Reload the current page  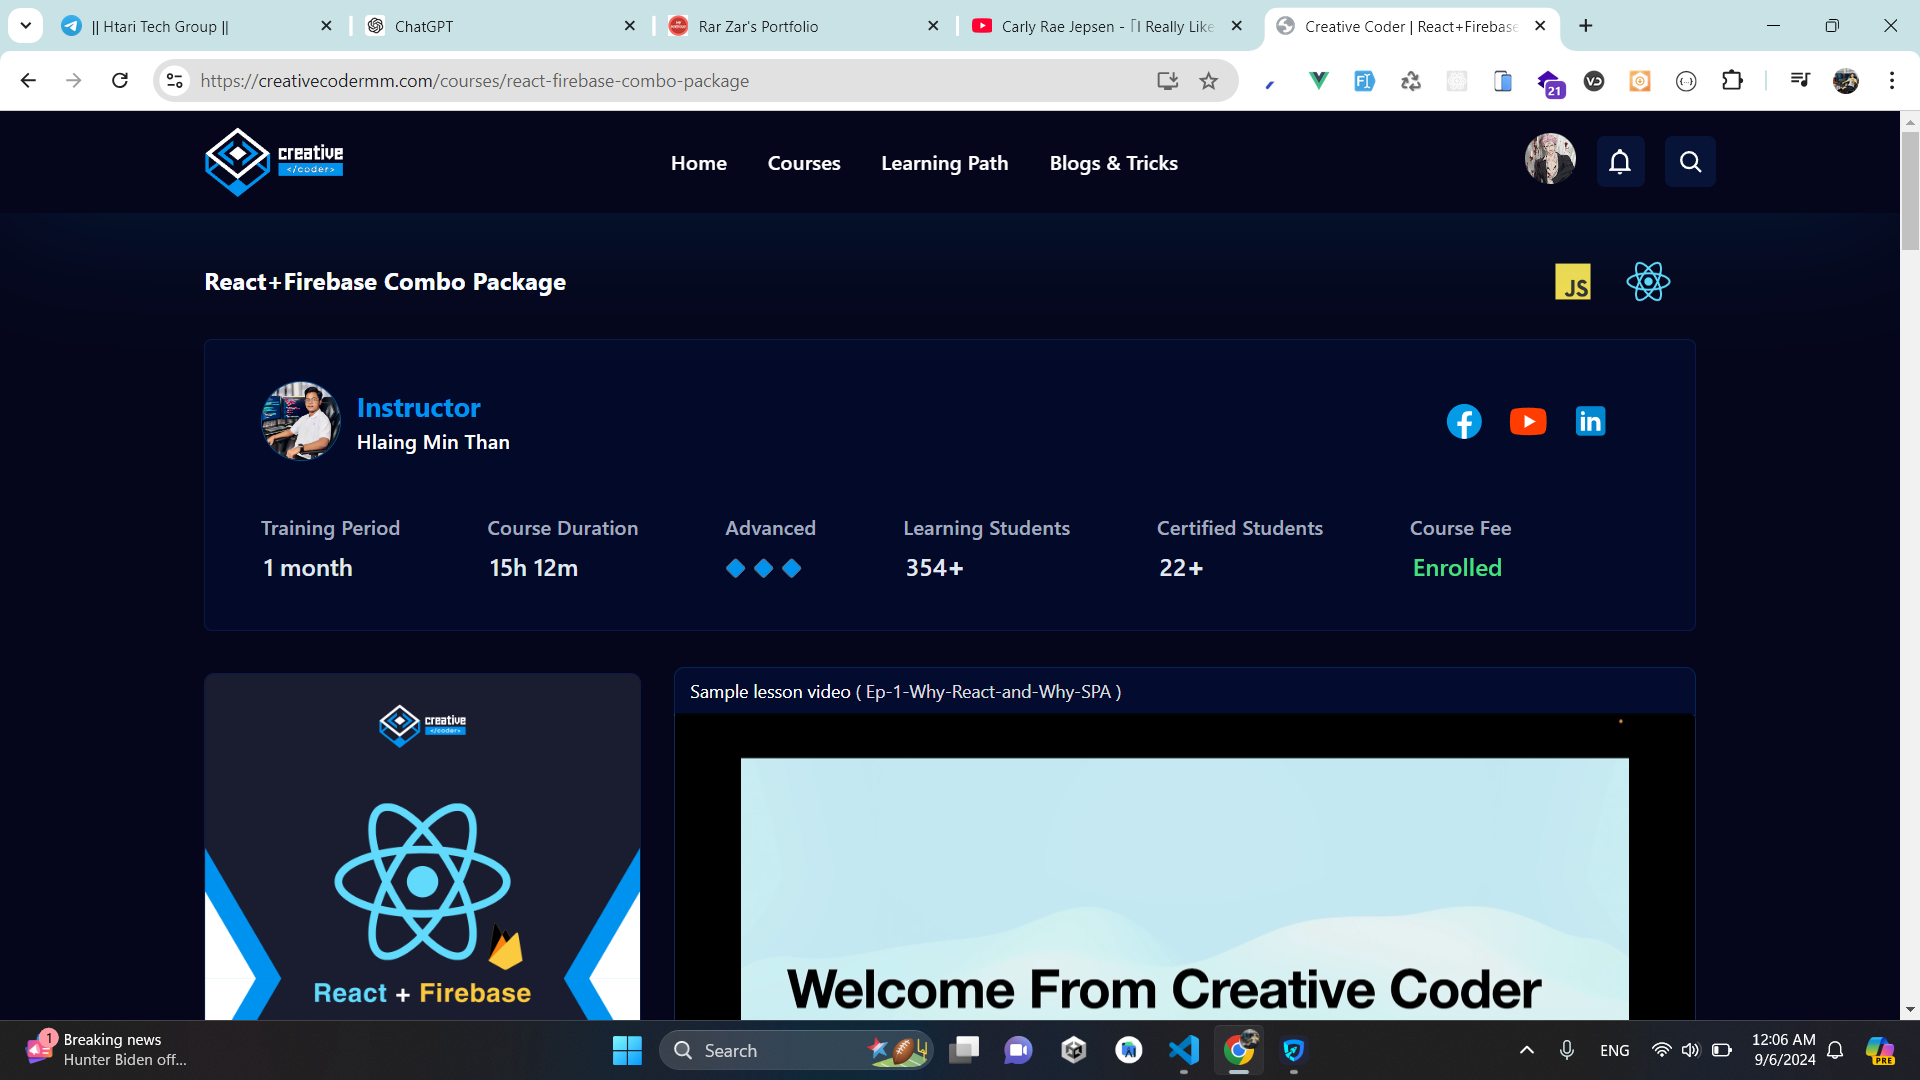(x=120, y=81)
